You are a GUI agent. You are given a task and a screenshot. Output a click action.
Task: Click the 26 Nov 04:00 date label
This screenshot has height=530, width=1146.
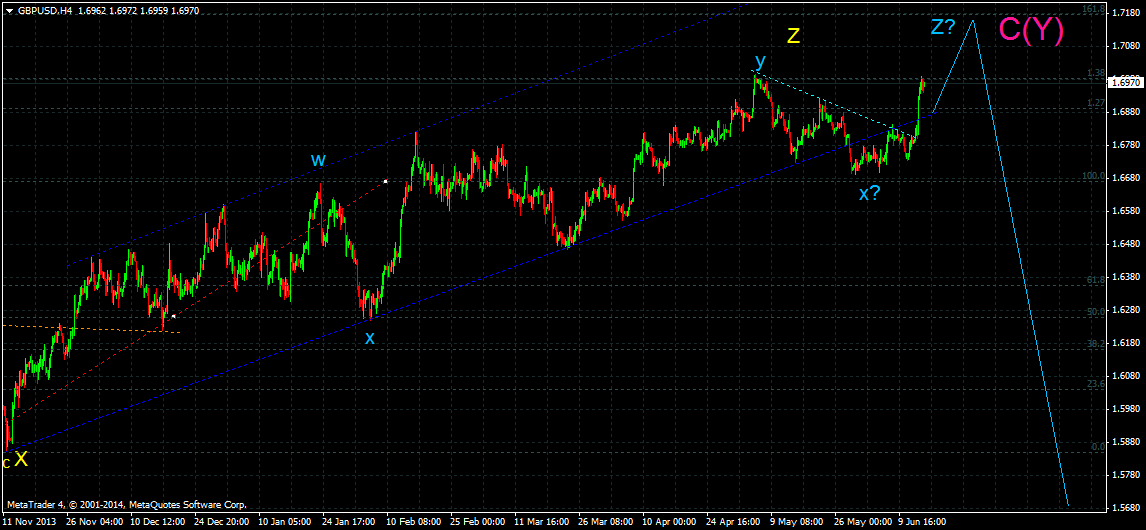[x=95, y=523]
